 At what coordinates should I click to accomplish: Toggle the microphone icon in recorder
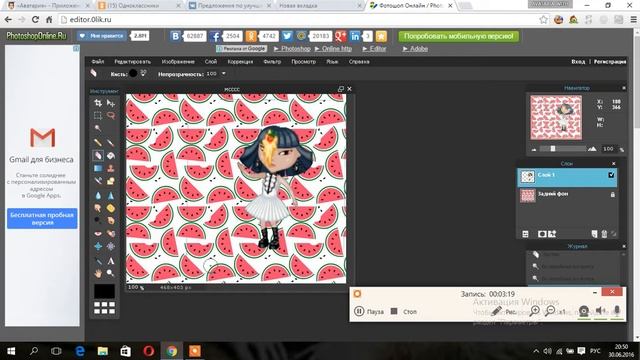(617, 311)
